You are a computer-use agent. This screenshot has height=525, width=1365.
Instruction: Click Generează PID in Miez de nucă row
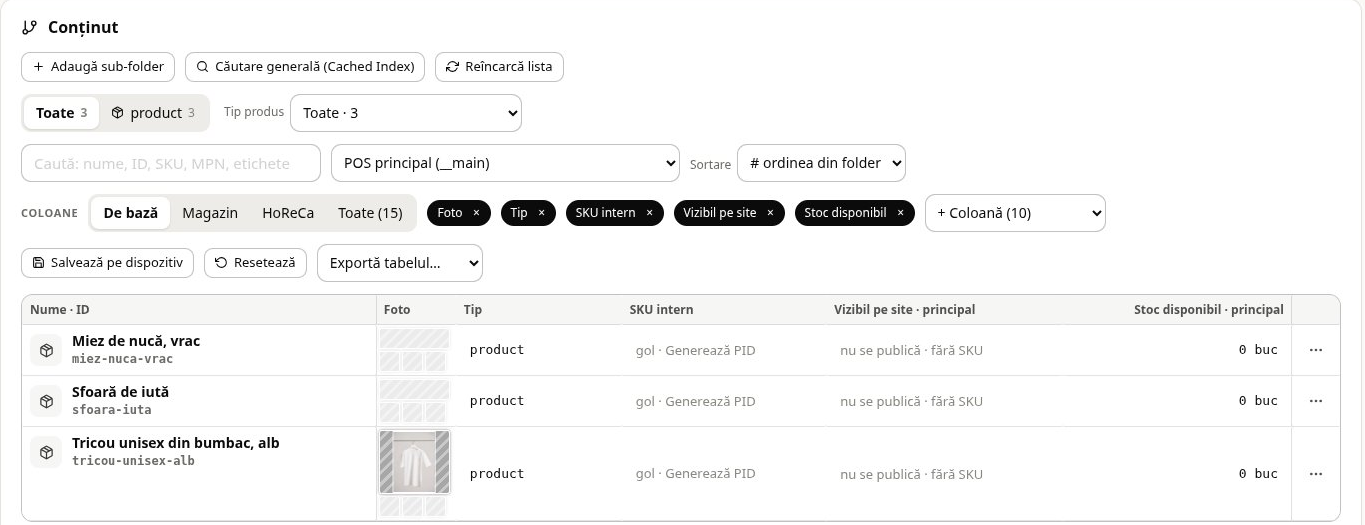tap(710, 351)
